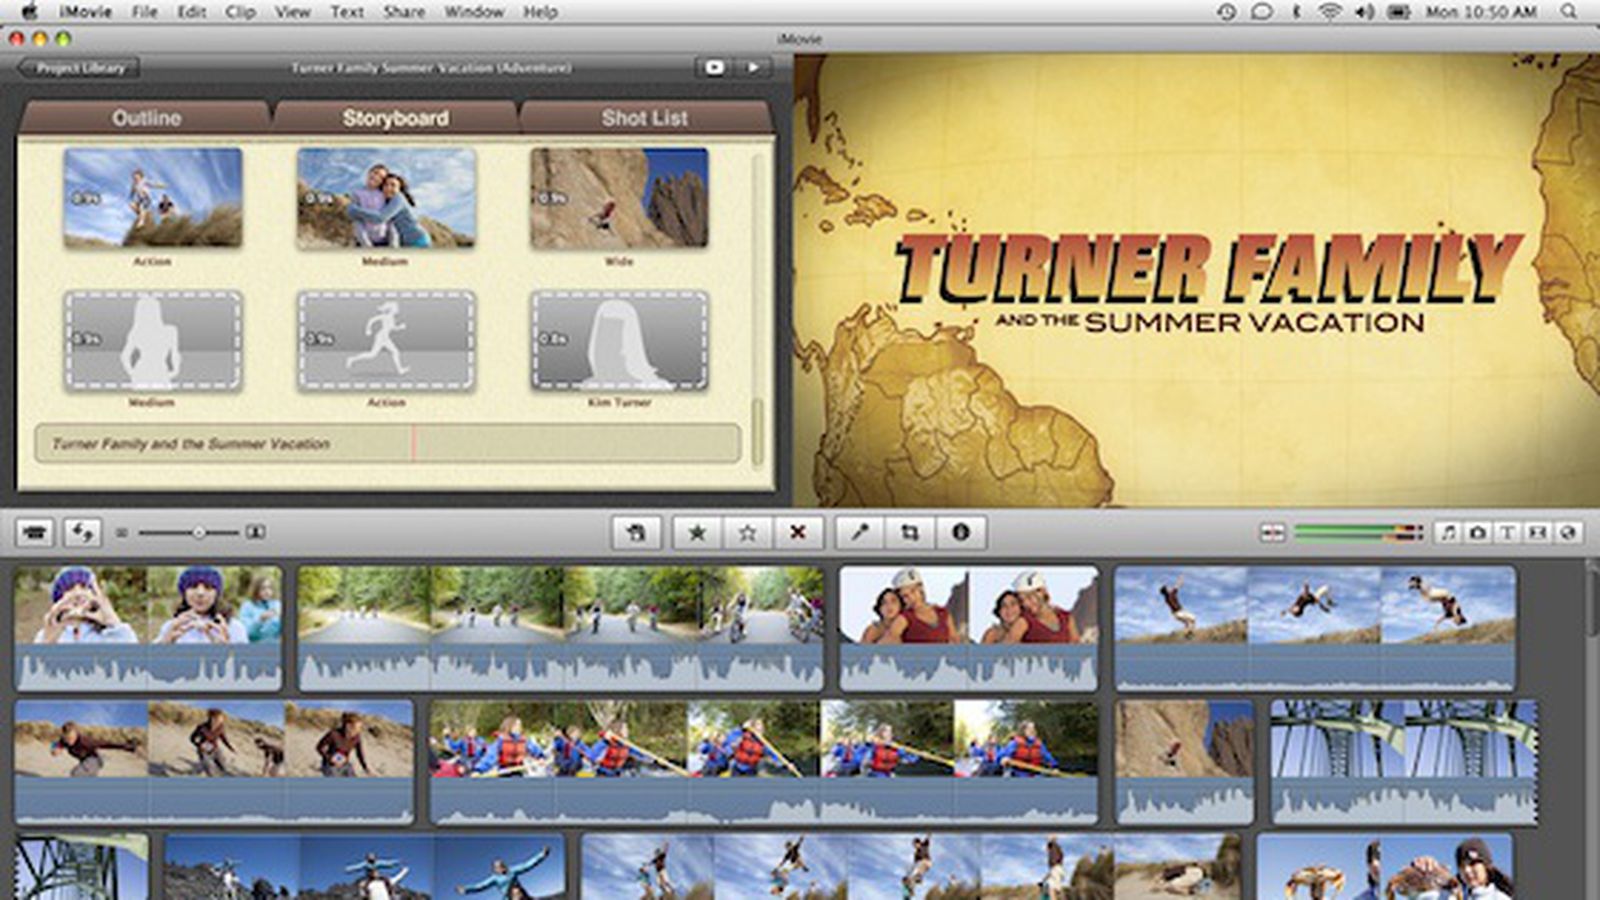
Task: Select the empty Action running-figure placeholder
Action: [386, 341]
